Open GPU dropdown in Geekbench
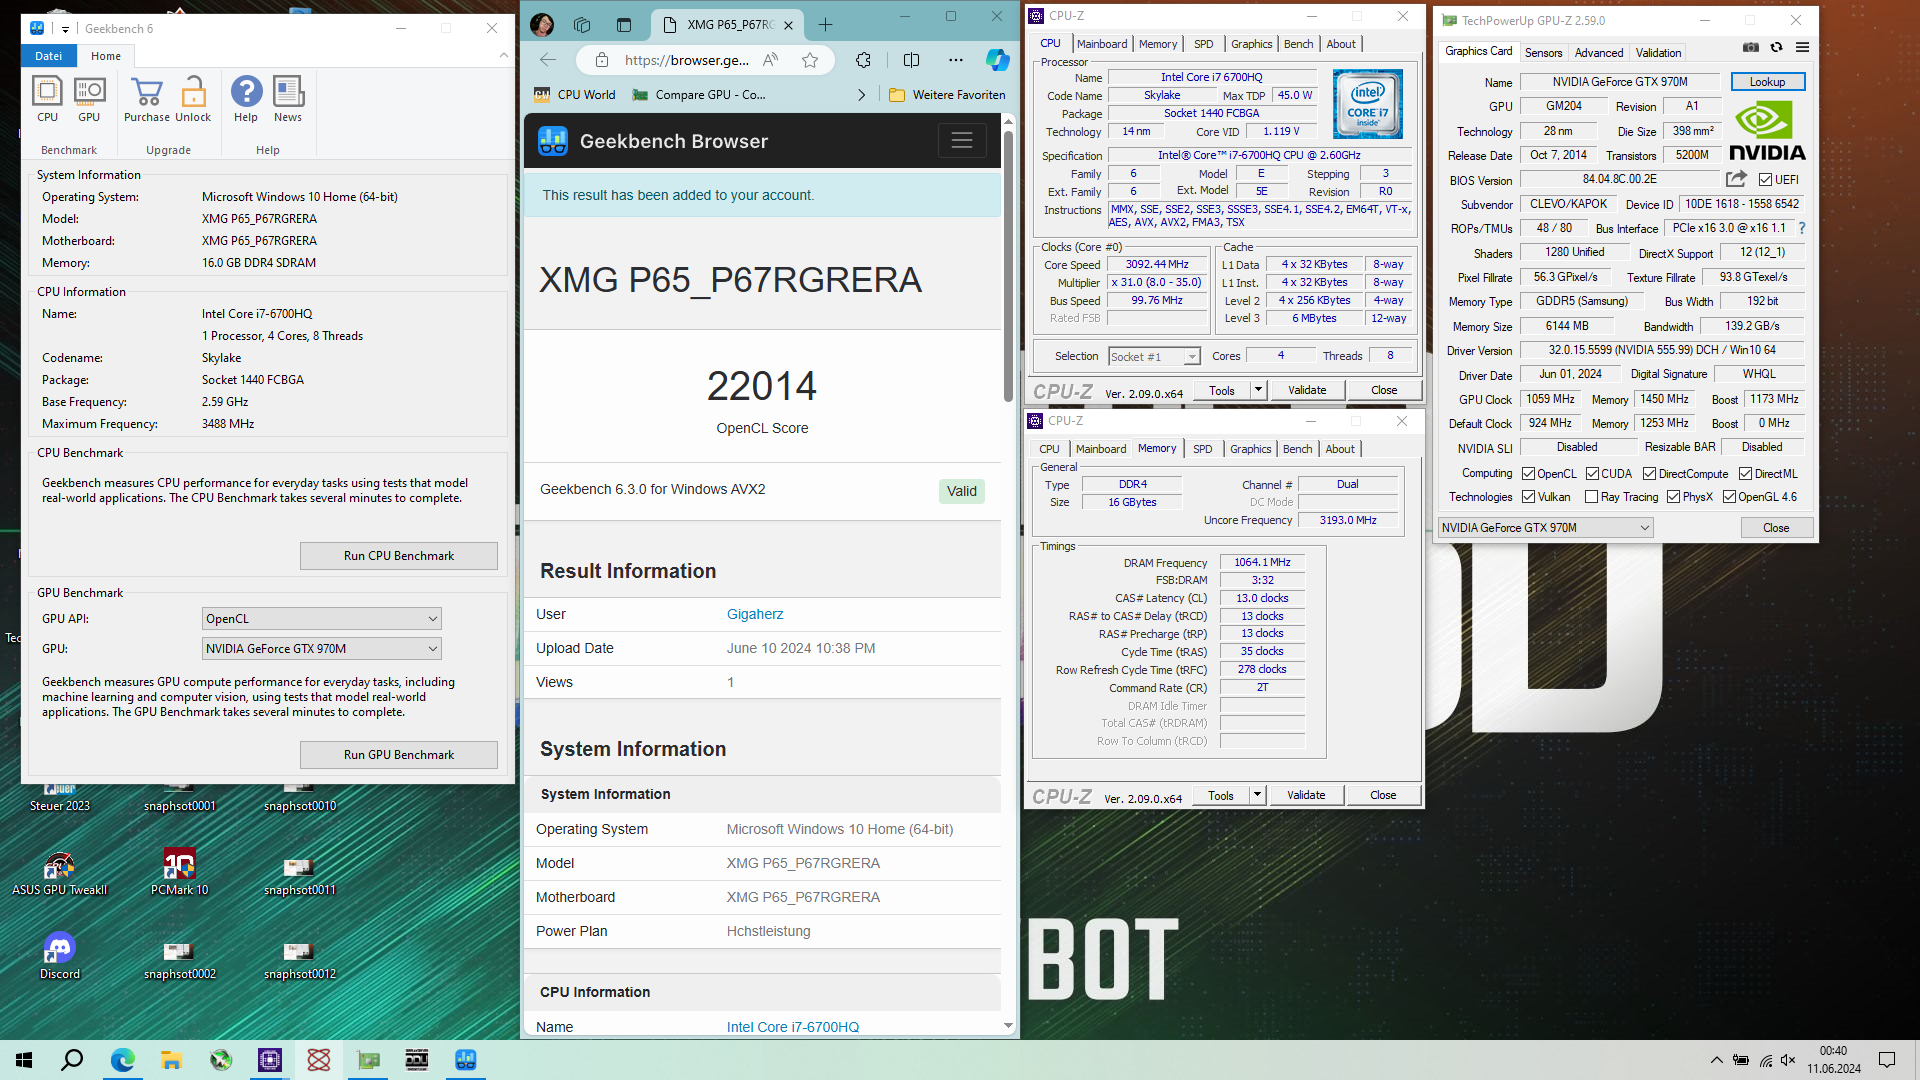Screen dimensions: 1920x1080 pos(321,649)
